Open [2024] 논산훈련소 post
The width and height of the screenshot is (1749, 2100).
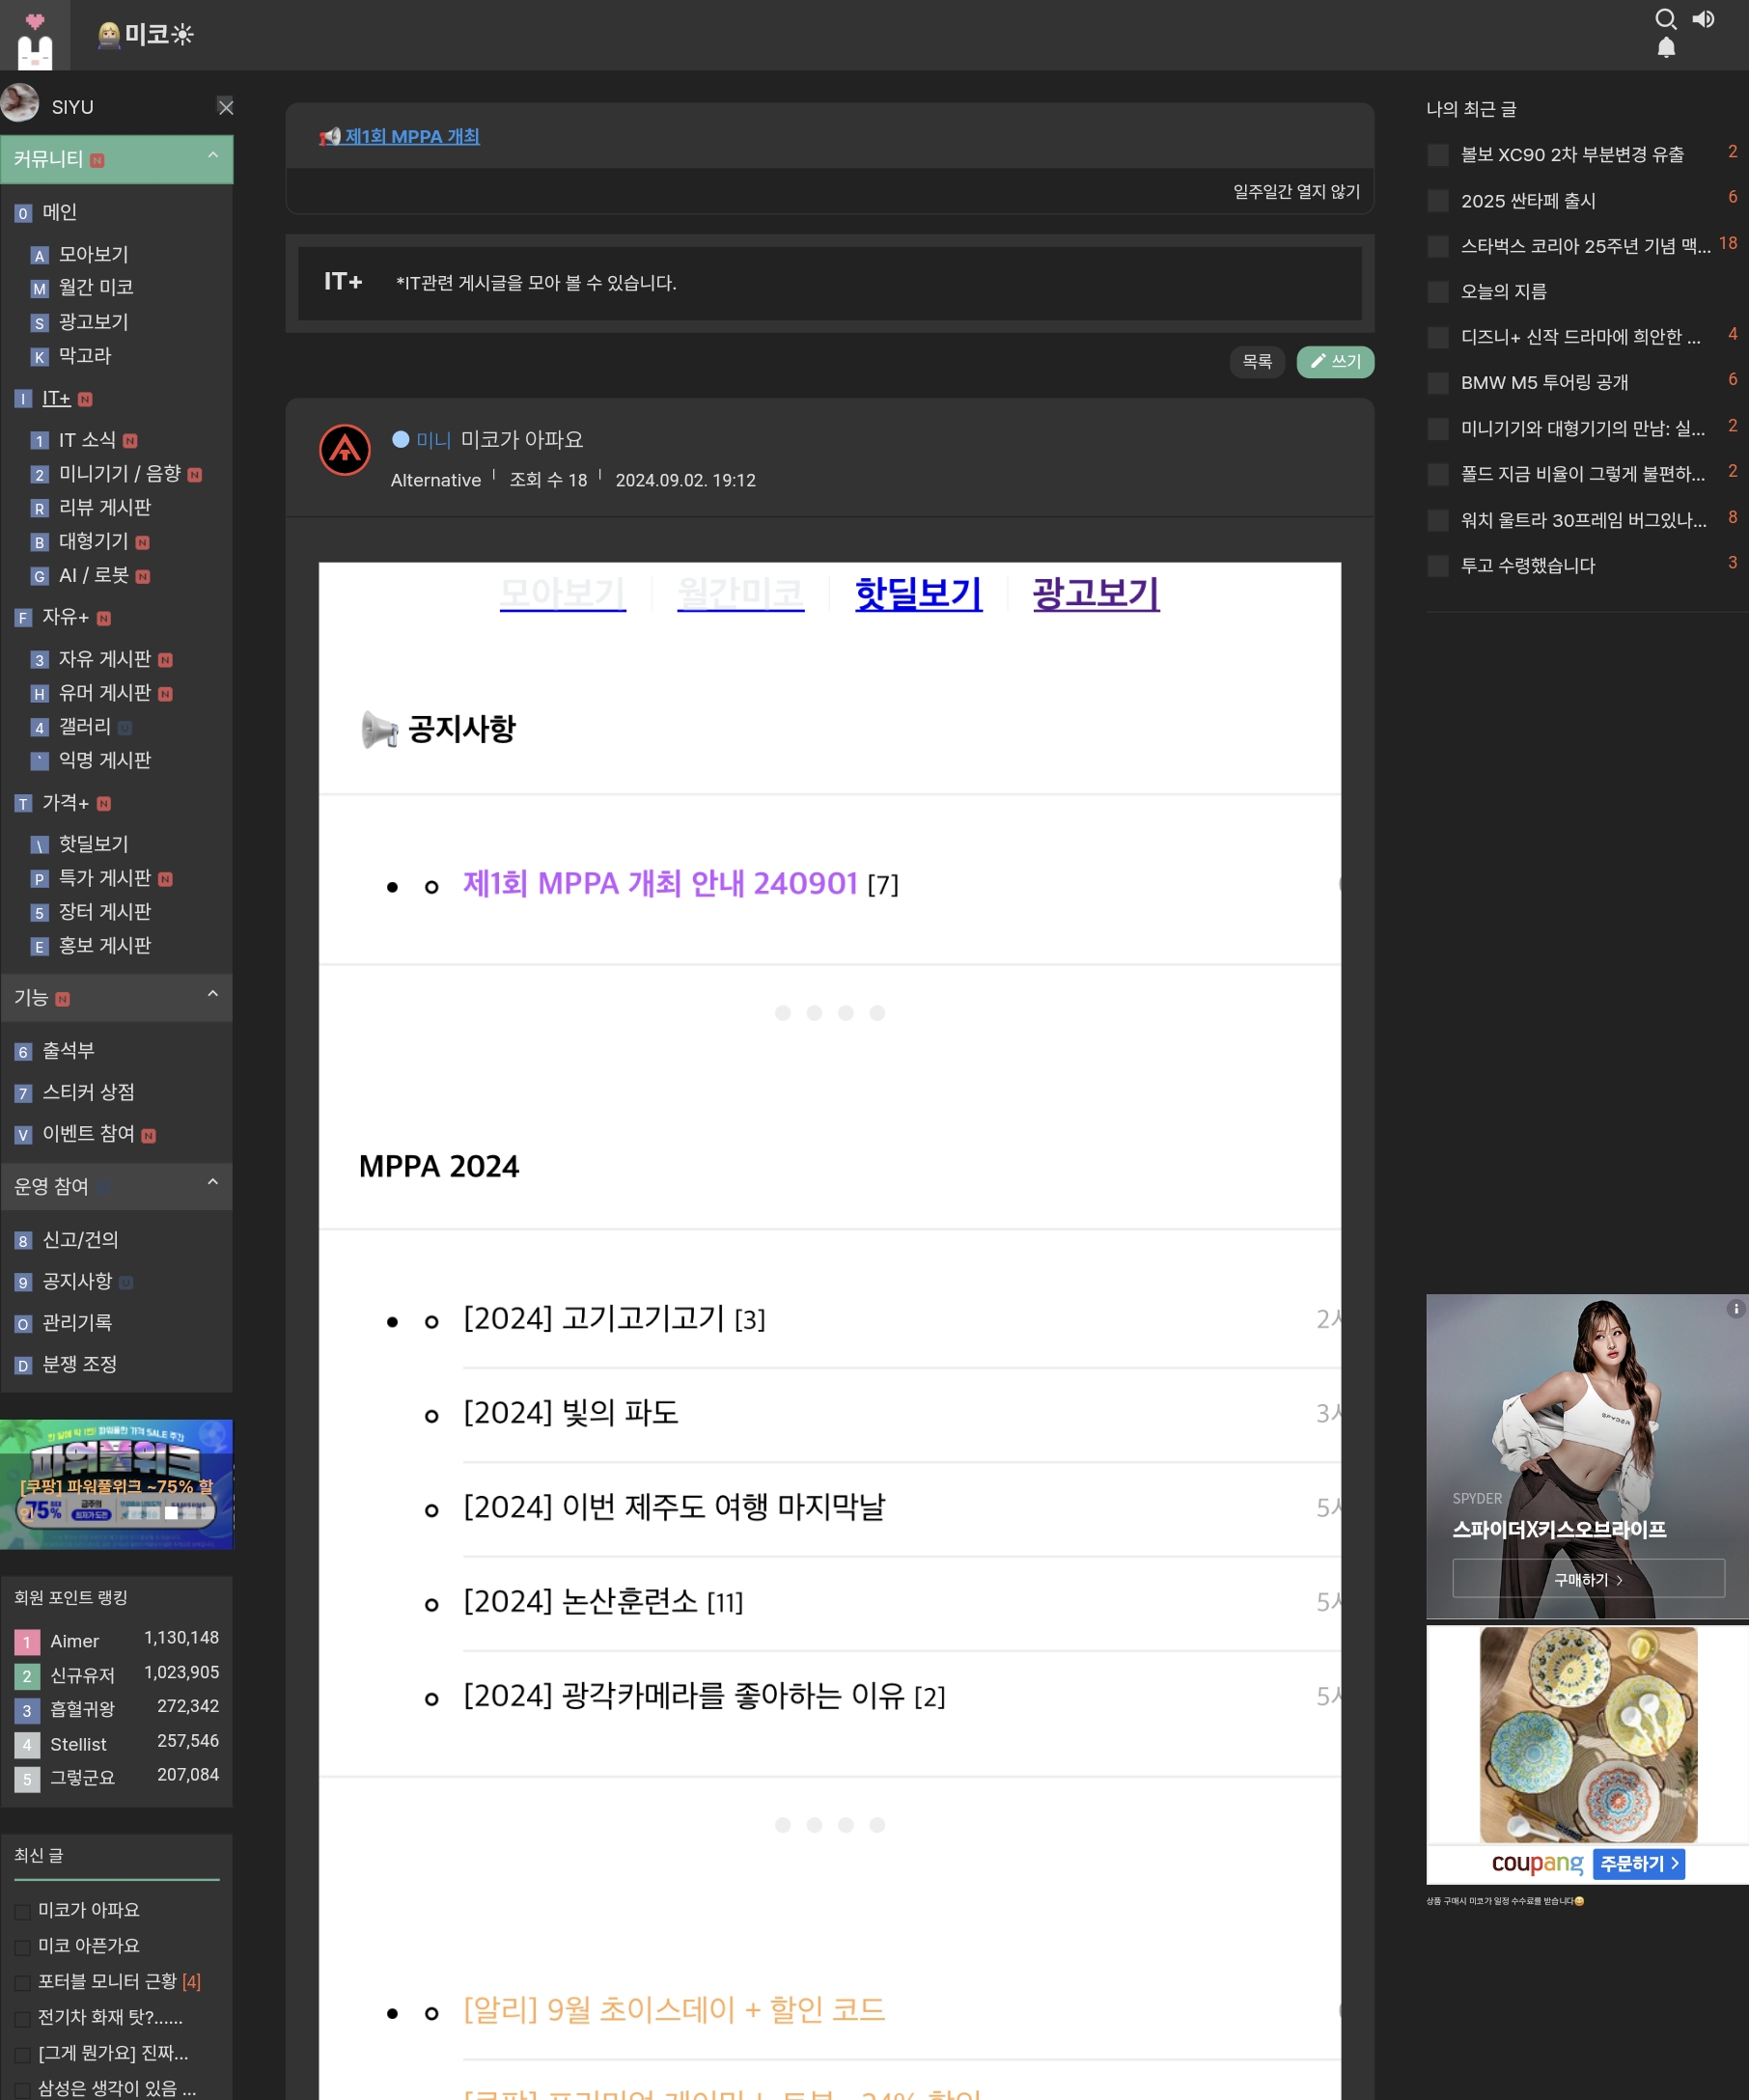click(580, 1601)
